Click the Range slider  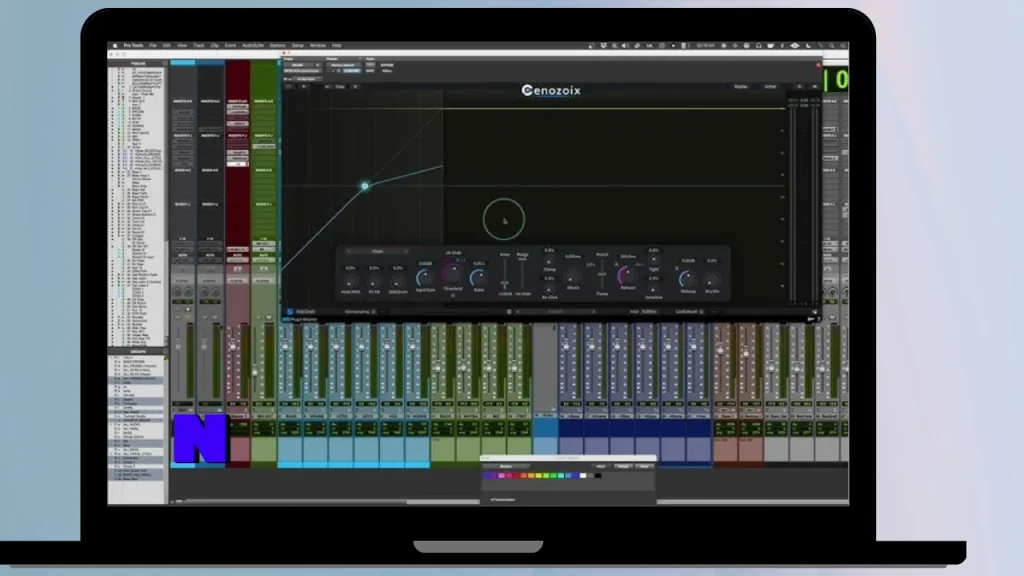tap(522, 274)
